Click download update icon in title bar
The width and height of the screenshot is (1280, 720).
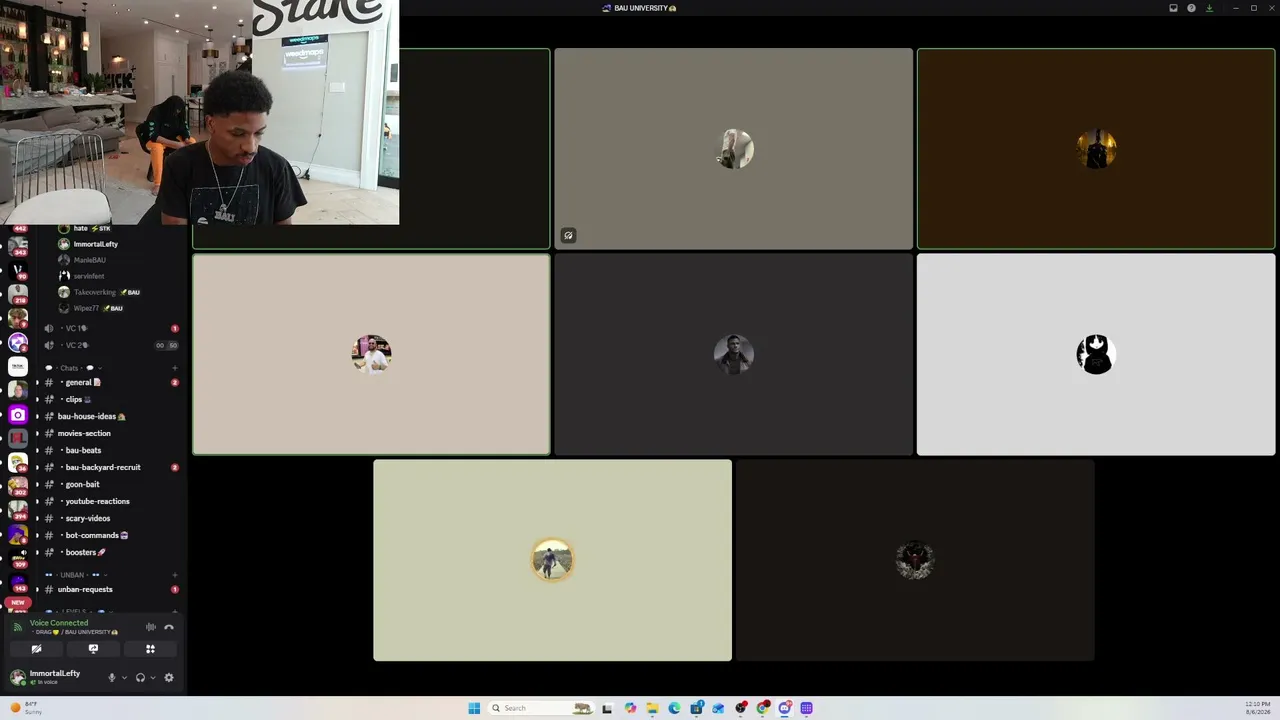point(1209,8)
